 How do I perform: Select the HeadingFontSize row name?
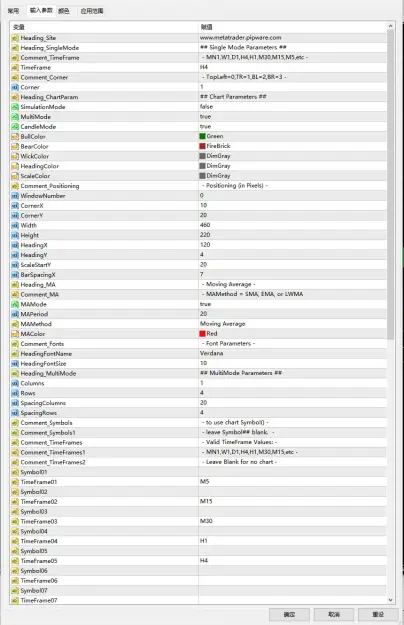click(x=43, y=364)
